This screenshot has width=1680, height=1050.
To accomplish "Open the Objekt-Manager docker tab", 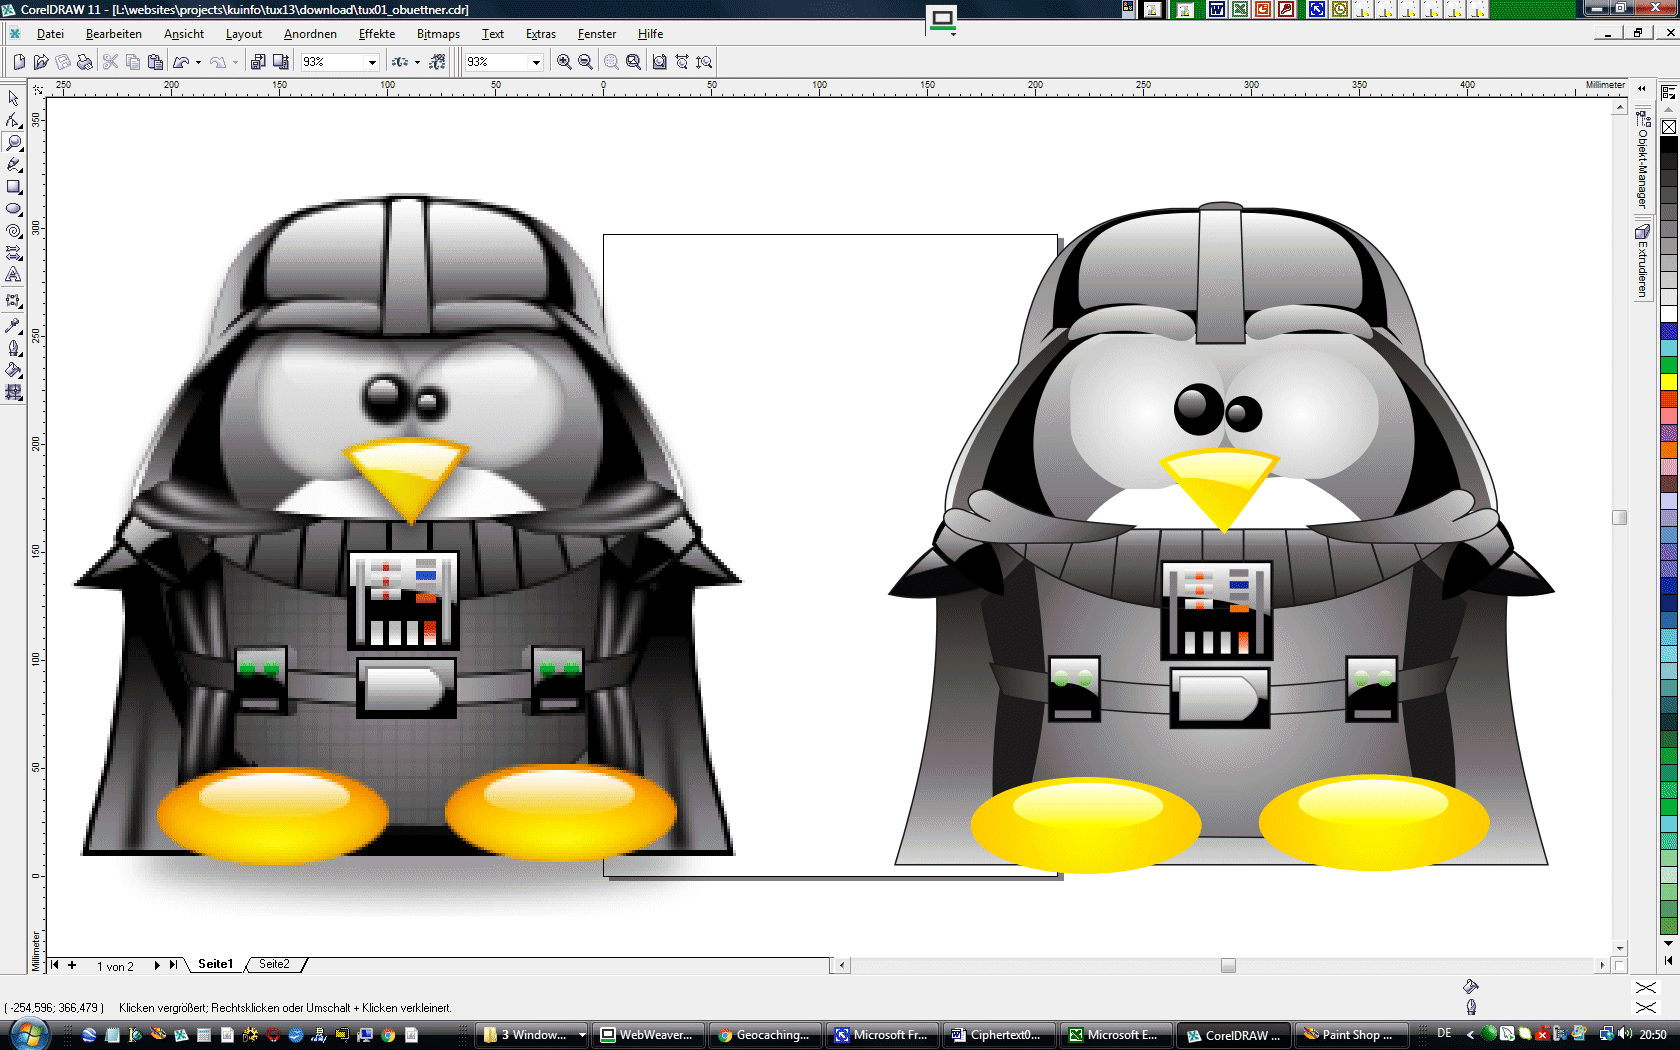I will (1643, 159).
